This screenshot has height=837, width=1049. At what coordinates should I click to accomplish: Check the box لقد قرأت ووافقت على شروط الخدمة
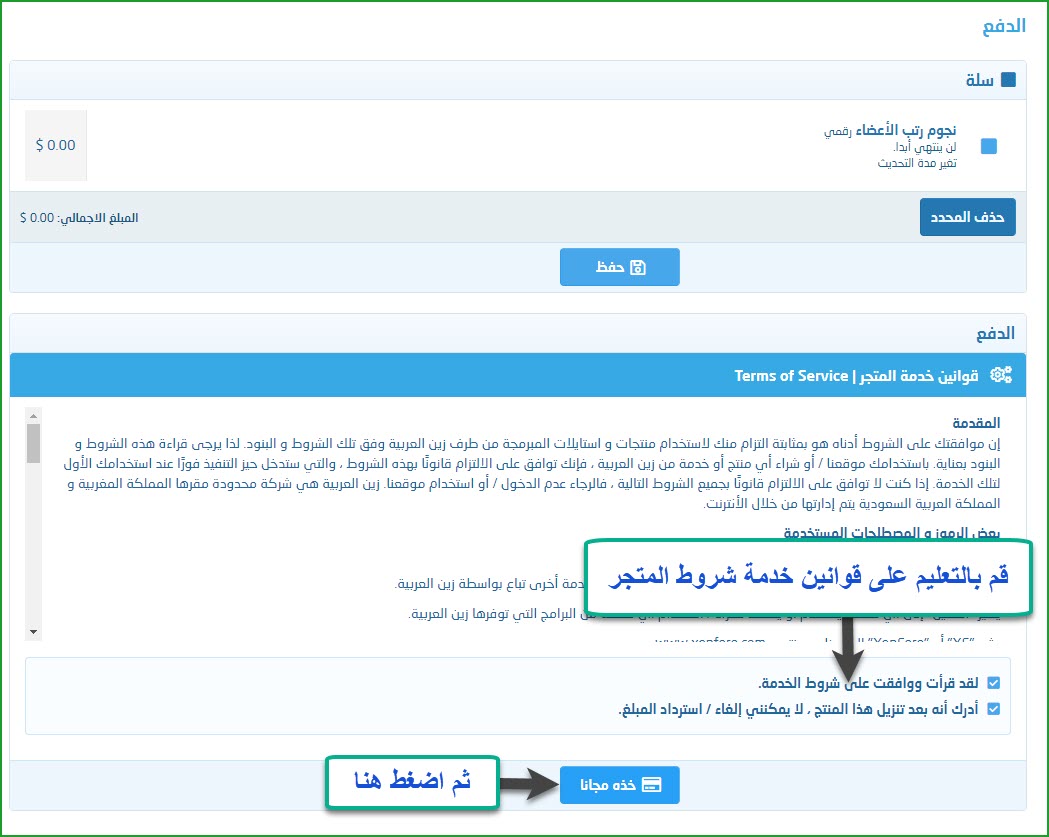(x=993, y=683)
